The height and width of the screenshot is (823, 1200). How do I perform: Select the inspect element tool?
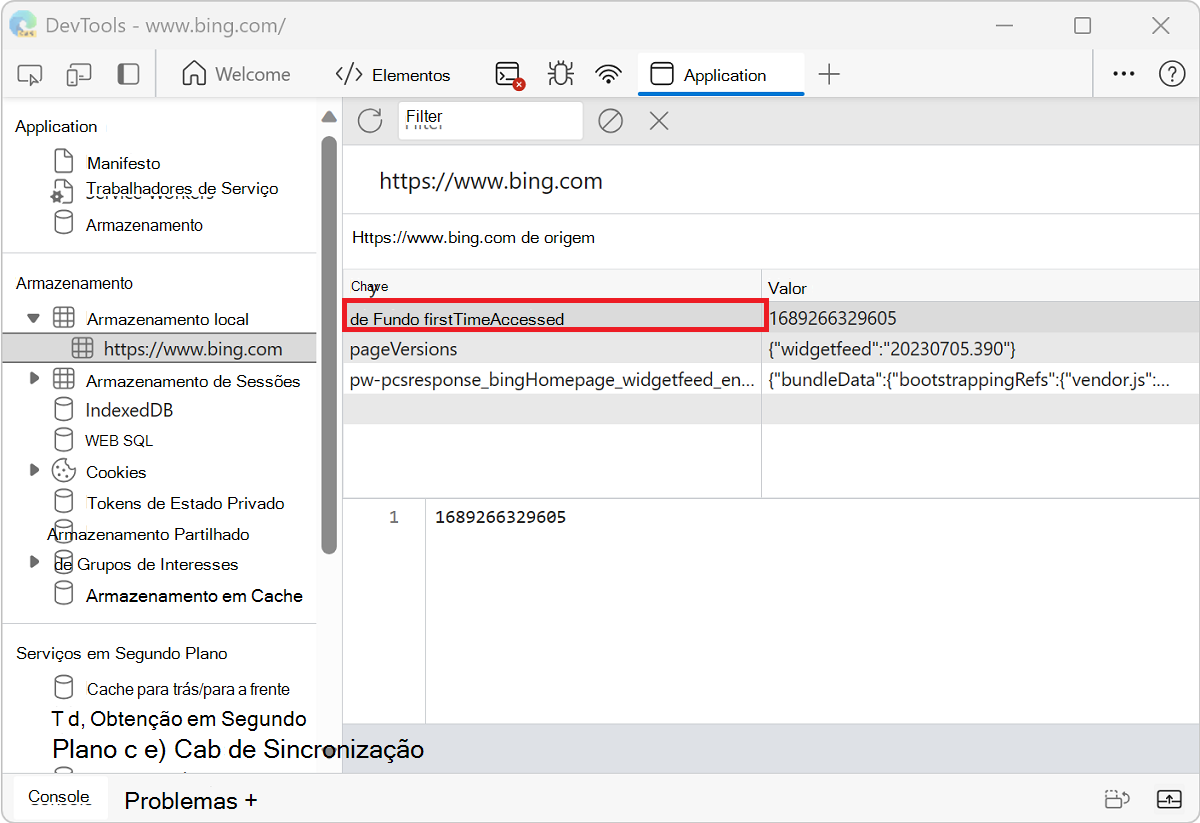(30, 73)
